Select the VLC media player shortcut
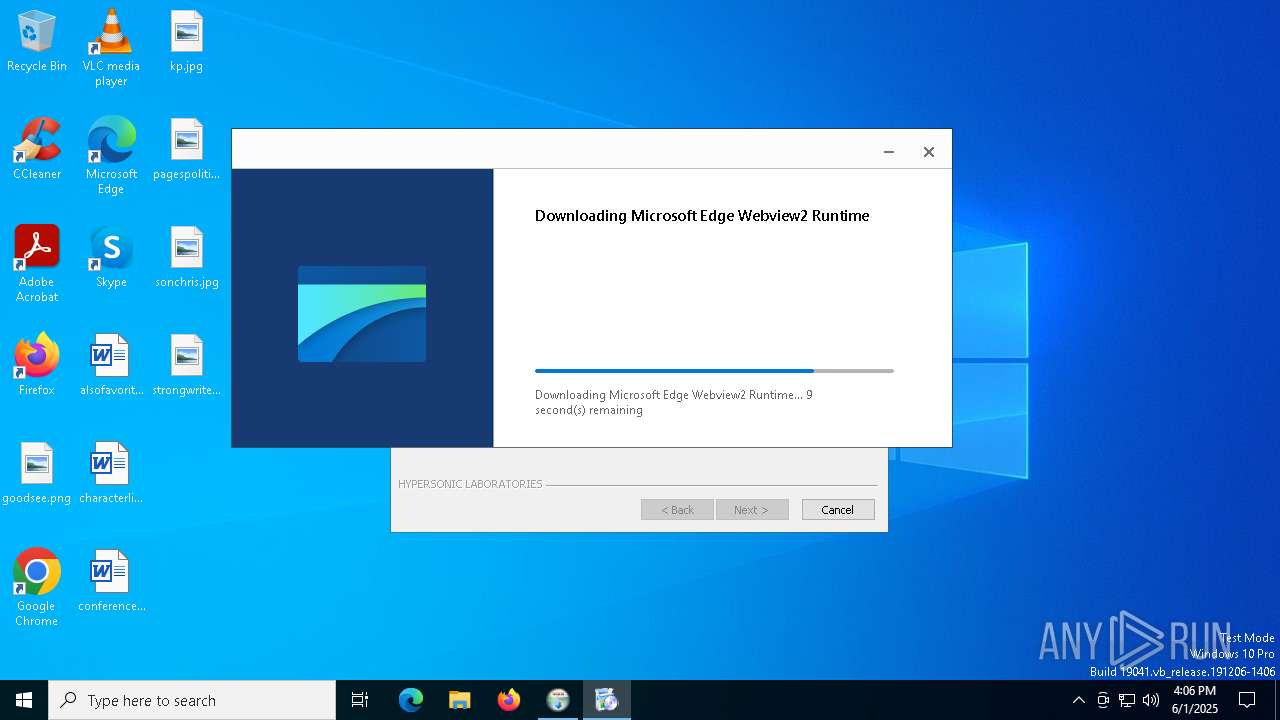1280x720 pixels. click(x=111, y=48)
